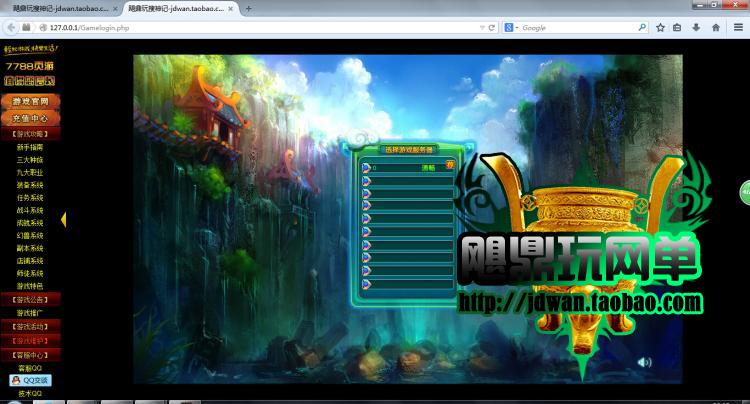Switch to the first browser tab
Screen dimensions: 750x404
(58, 8)
